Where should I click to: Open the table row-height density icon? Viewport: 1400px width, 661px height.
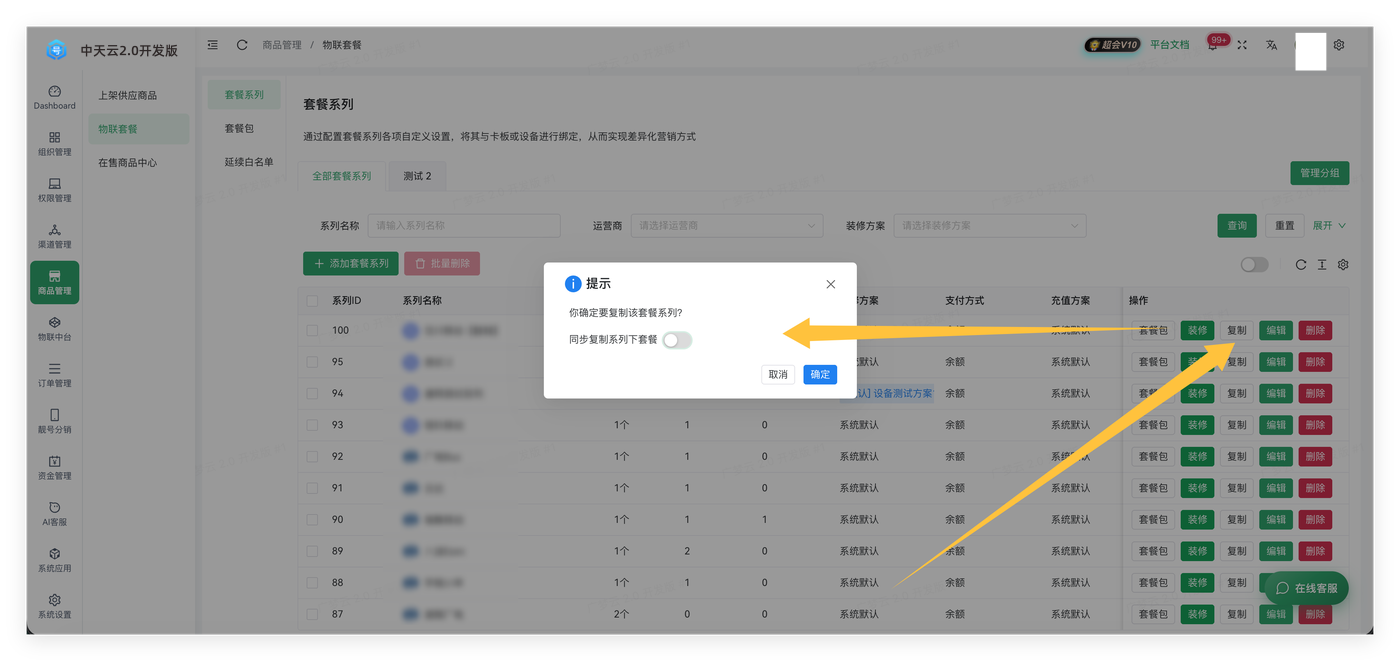pos(1321,265)
